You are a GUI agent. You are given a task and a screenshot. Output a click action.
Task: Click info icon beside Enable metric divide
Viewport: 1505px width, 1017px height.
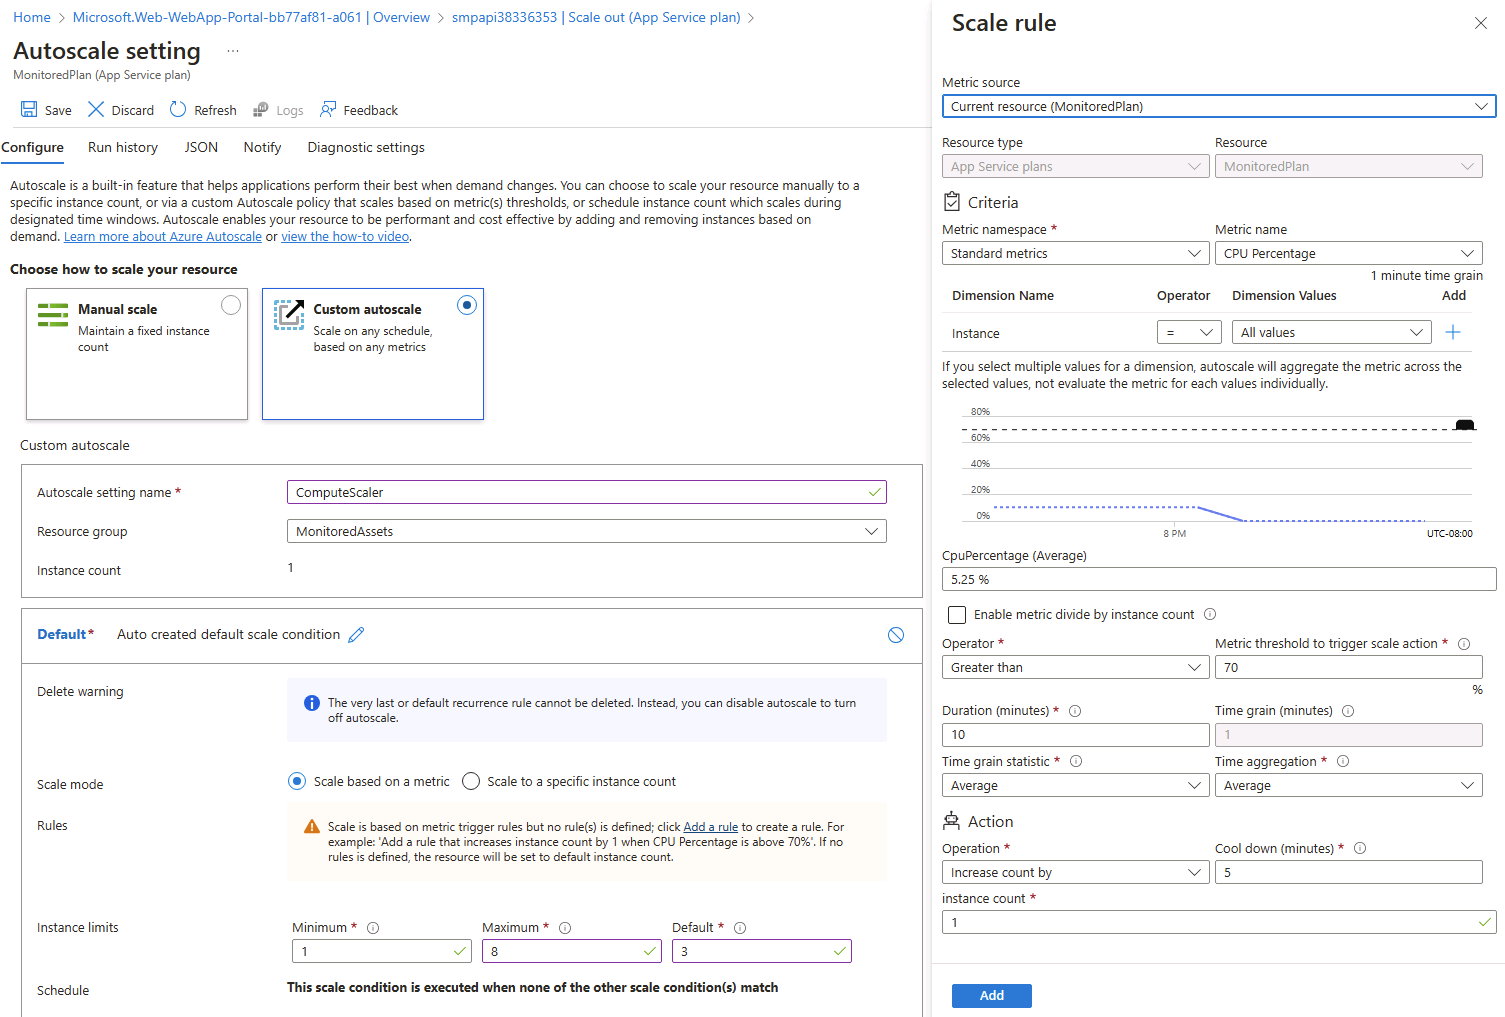tap(1210, 614)
